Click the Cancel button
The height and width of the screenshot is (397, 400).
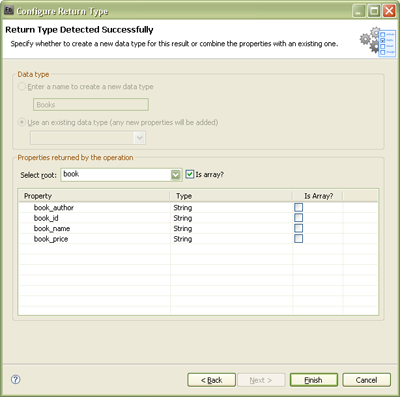(366, 380)
